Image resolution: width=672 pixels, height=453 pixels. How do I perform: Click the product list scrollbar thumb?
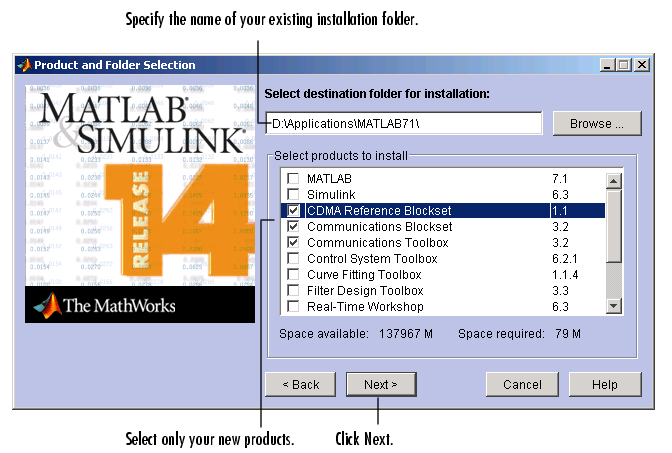[614, 226]
